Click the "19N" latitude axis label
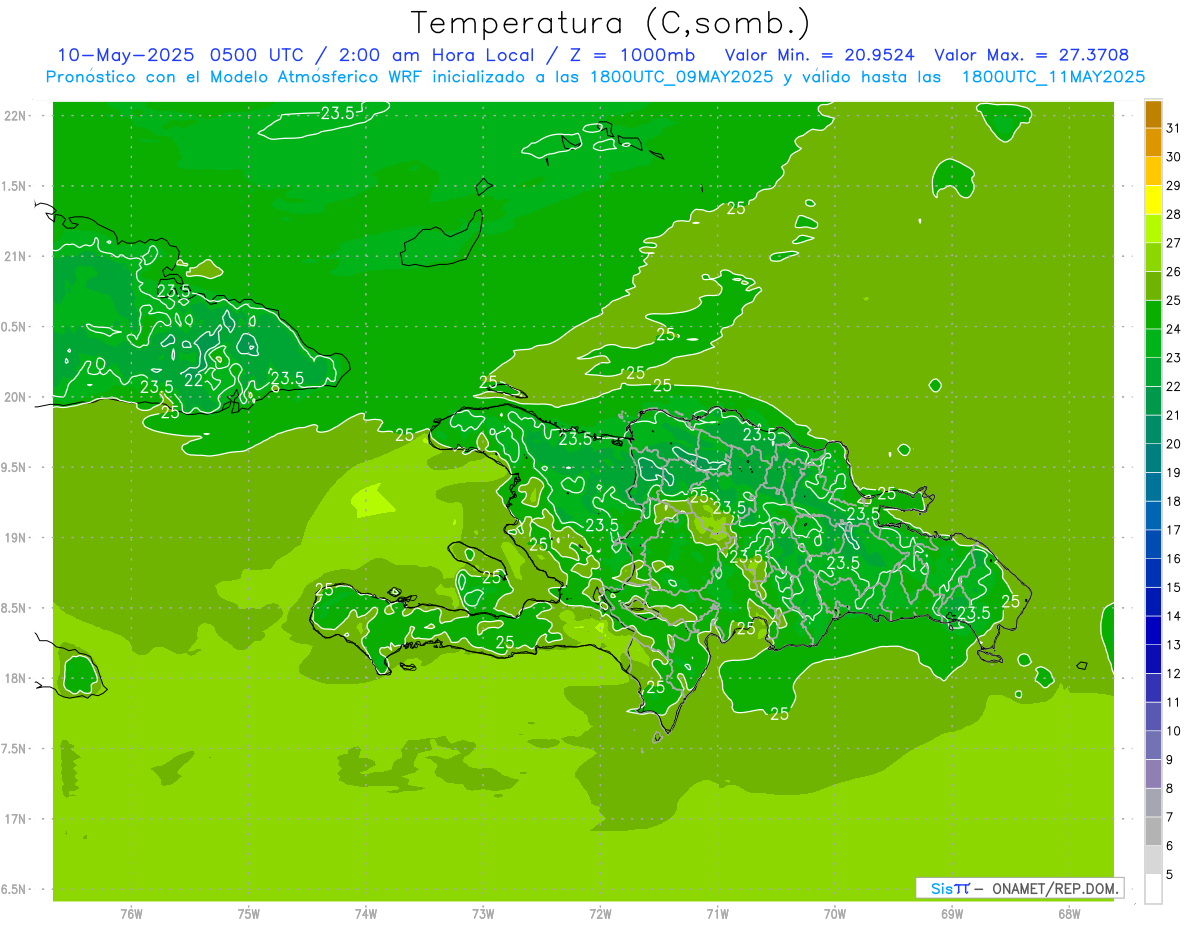Viewport: 1200px width, 927px height. (15, 537)
